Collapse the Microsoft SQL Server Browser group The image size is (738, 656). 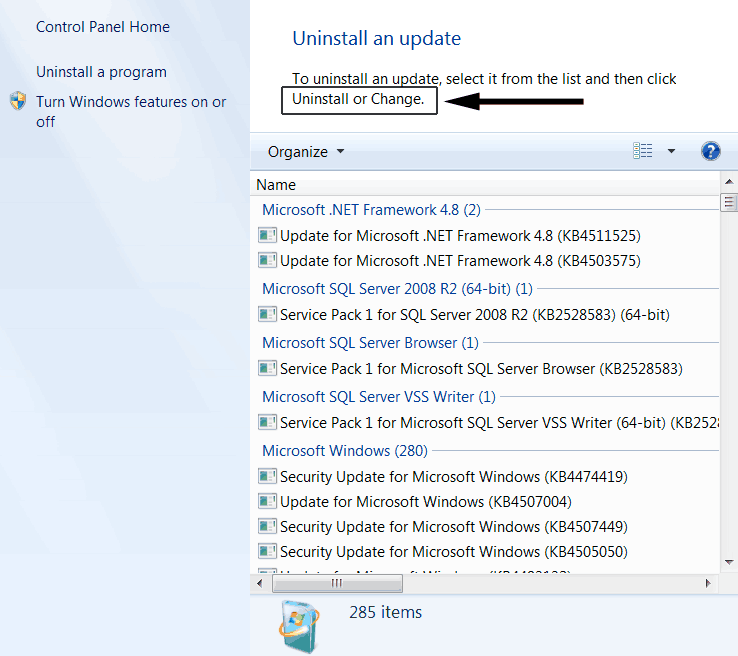[370, 343]
